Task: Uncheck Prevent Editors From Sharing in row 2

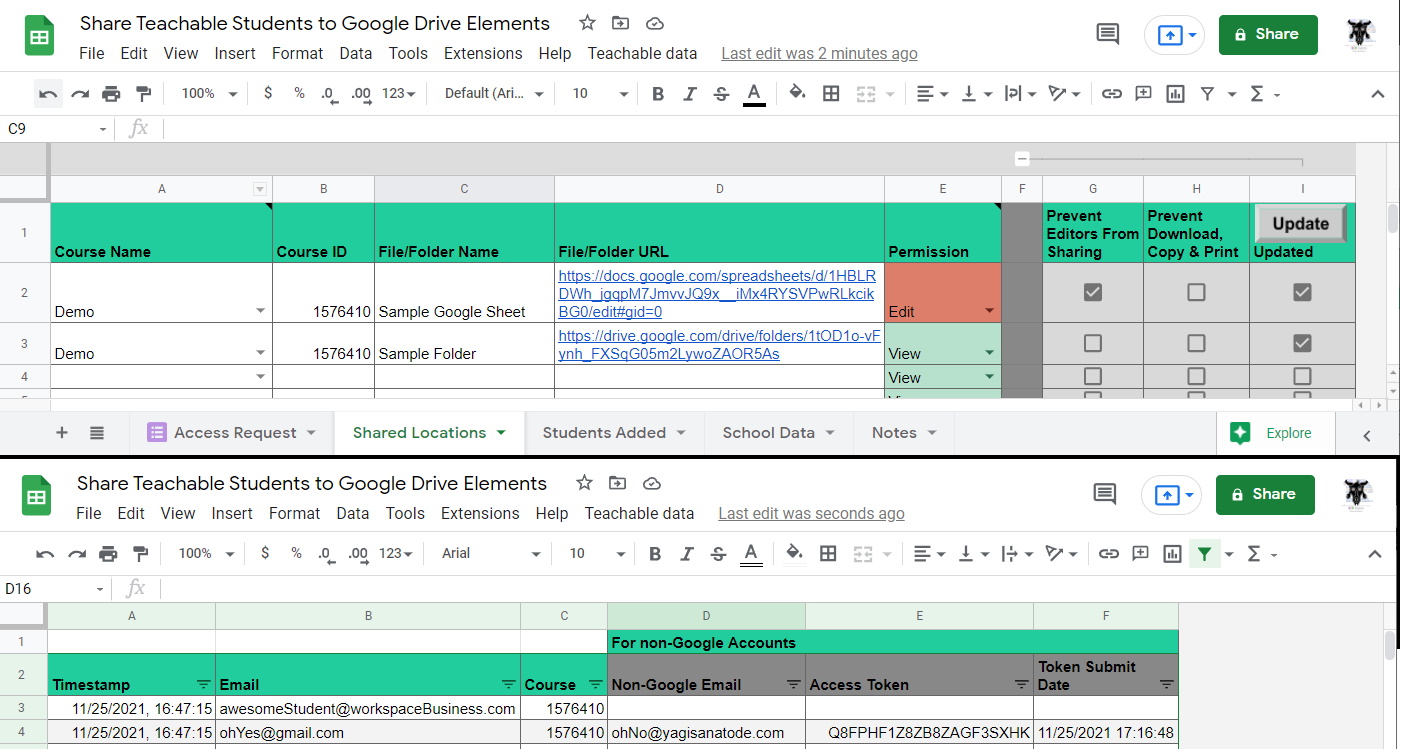Action: click(x=1093, y=292)
